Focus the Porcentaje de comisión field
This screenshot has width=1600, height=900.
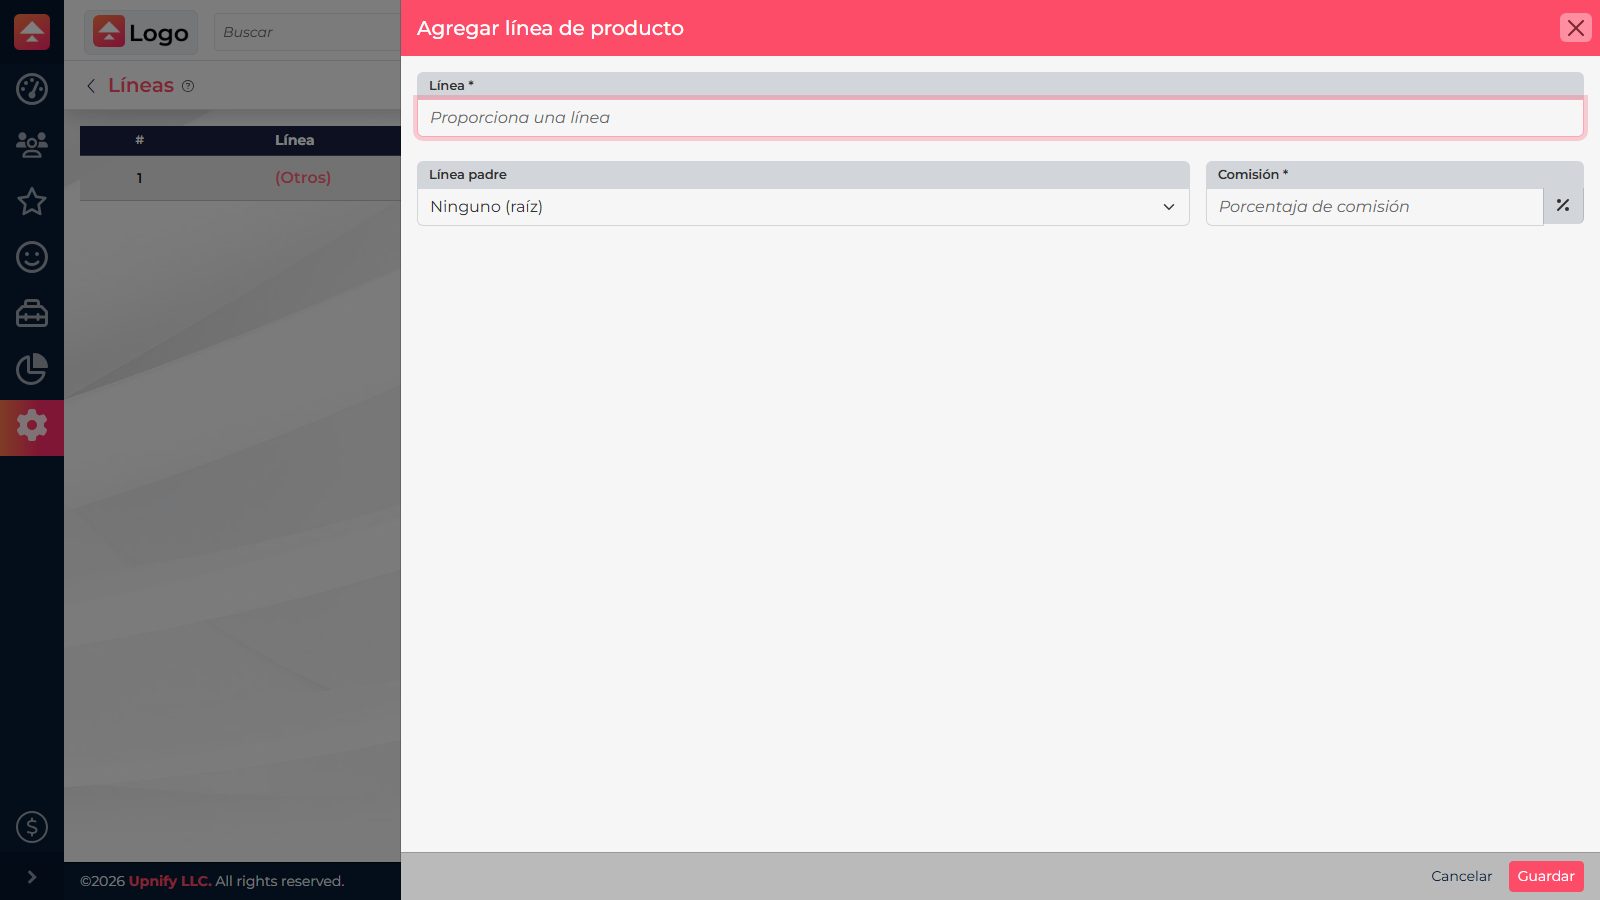pyautogui.click(x=1375, y=207)
